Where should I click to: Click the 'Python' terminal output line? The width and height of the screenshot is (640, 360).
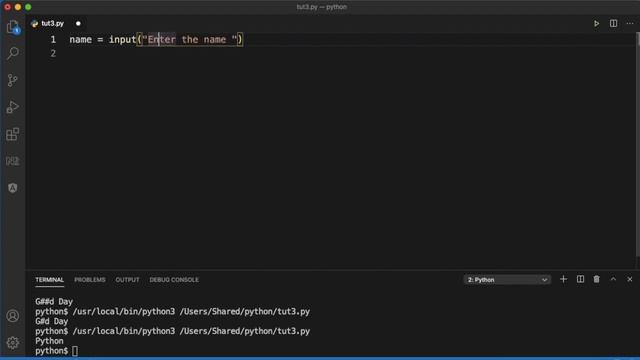(x=49, y=341)
